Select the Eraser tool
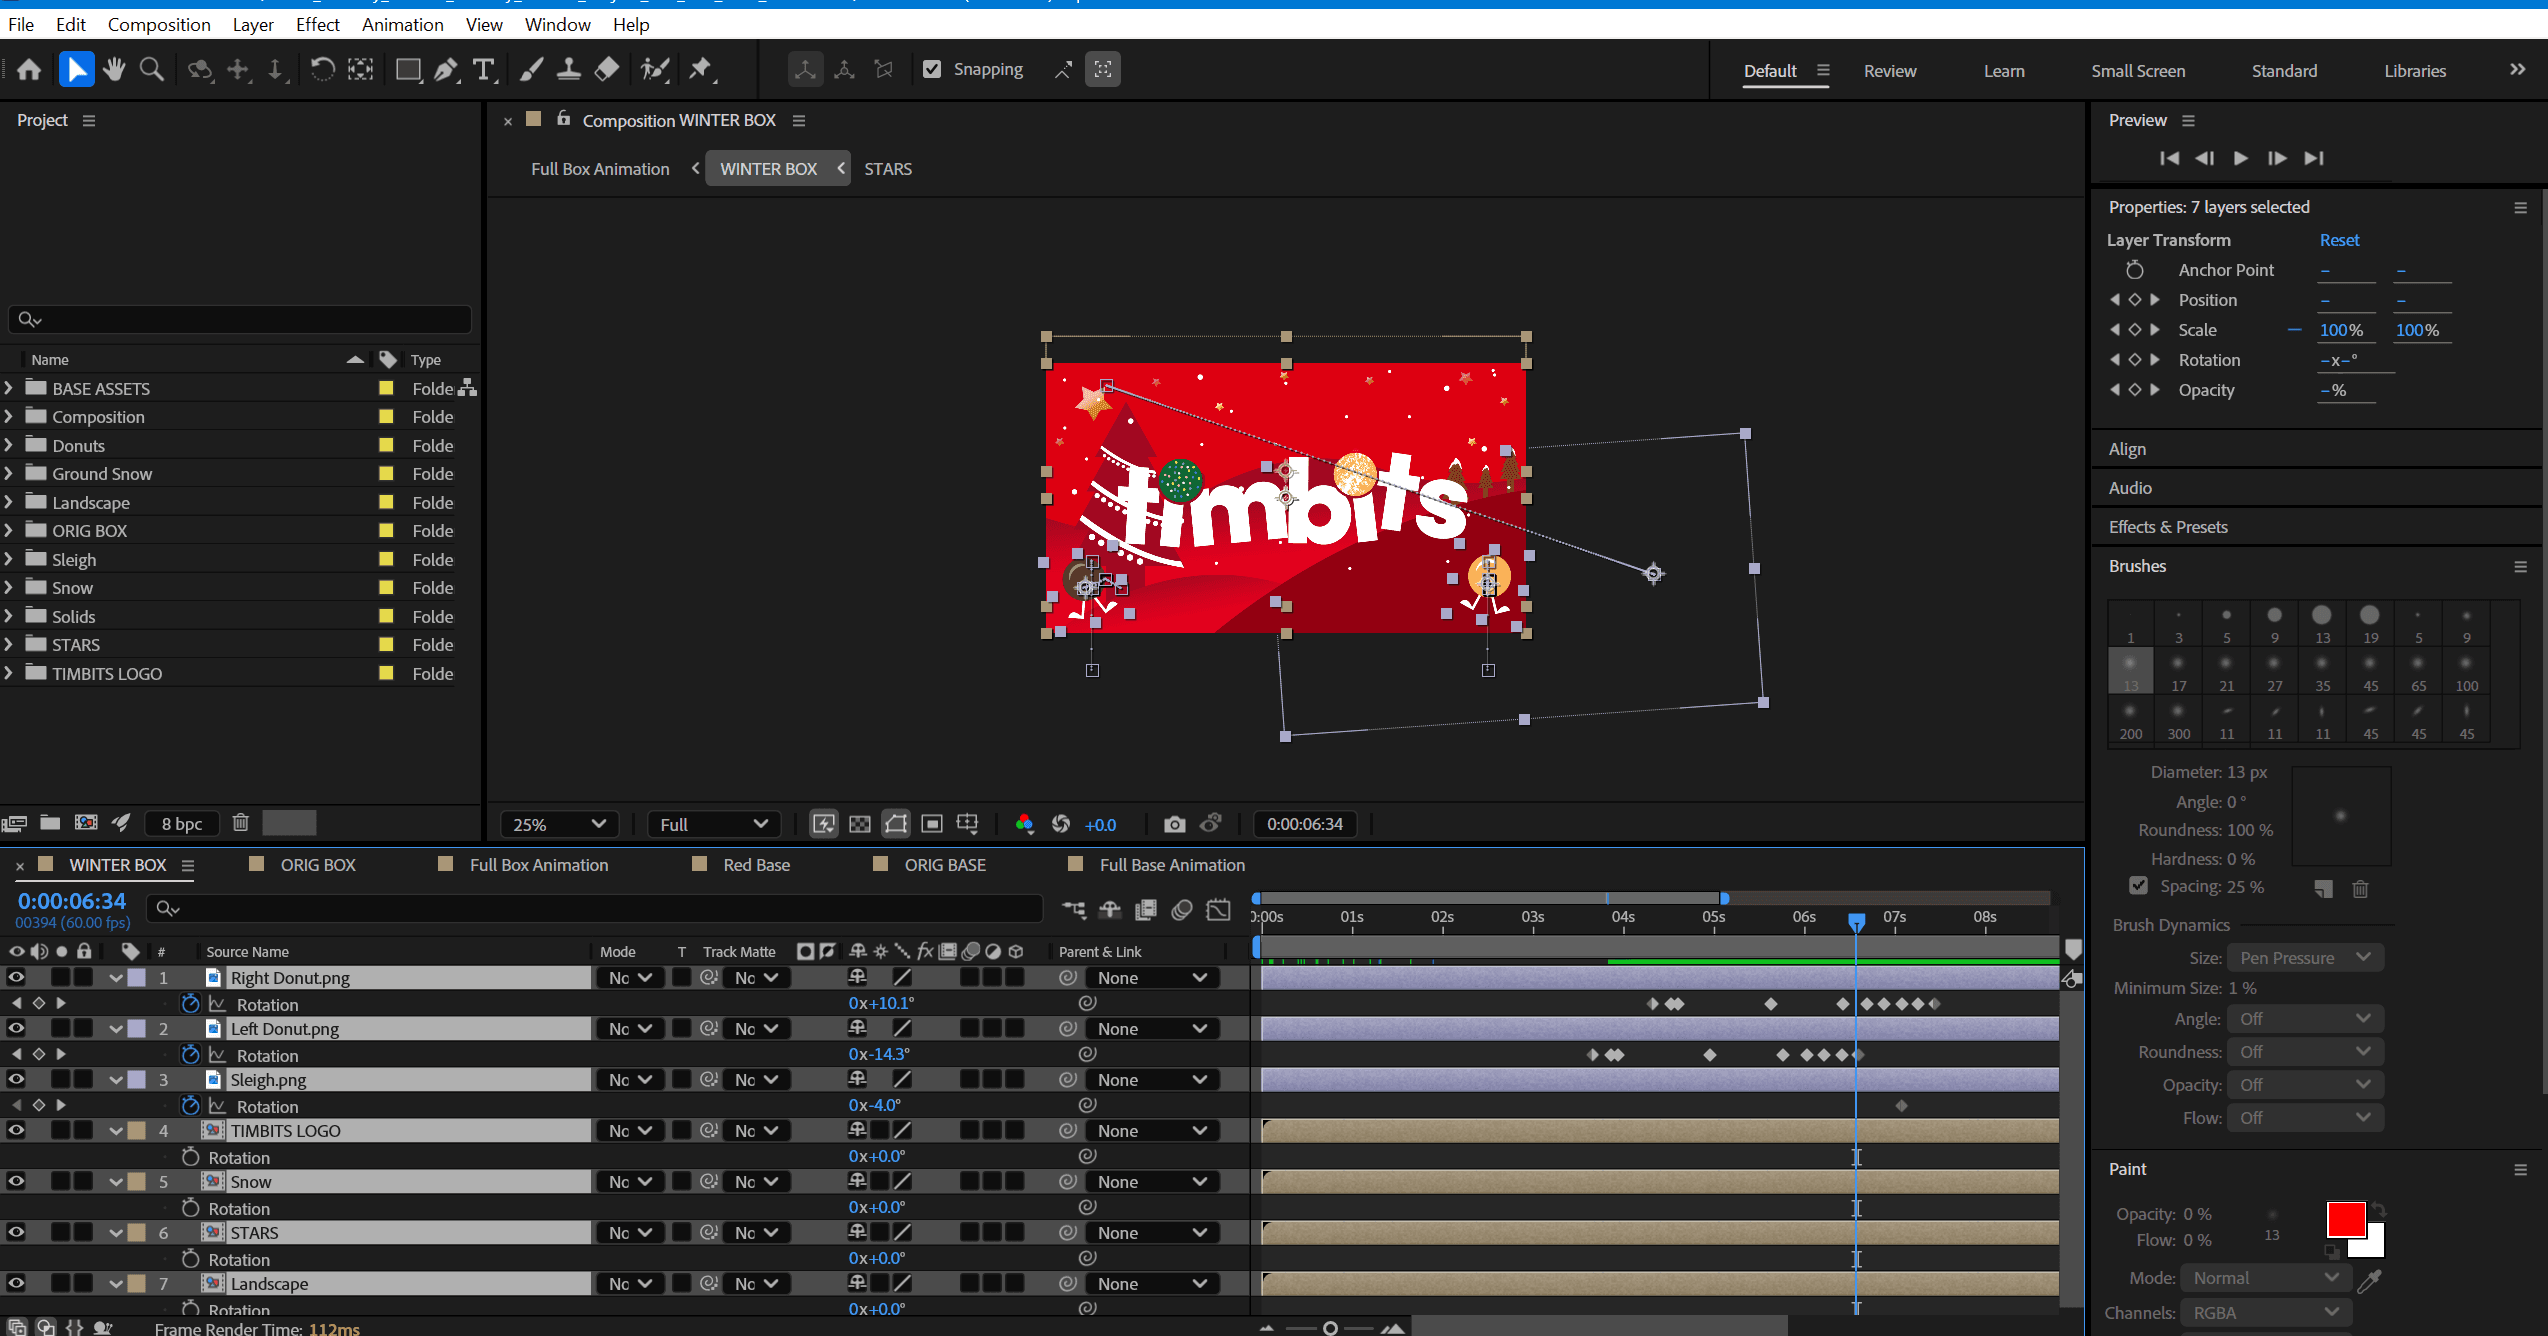This screenshot has width=2548, height=1336. [607, 69]
